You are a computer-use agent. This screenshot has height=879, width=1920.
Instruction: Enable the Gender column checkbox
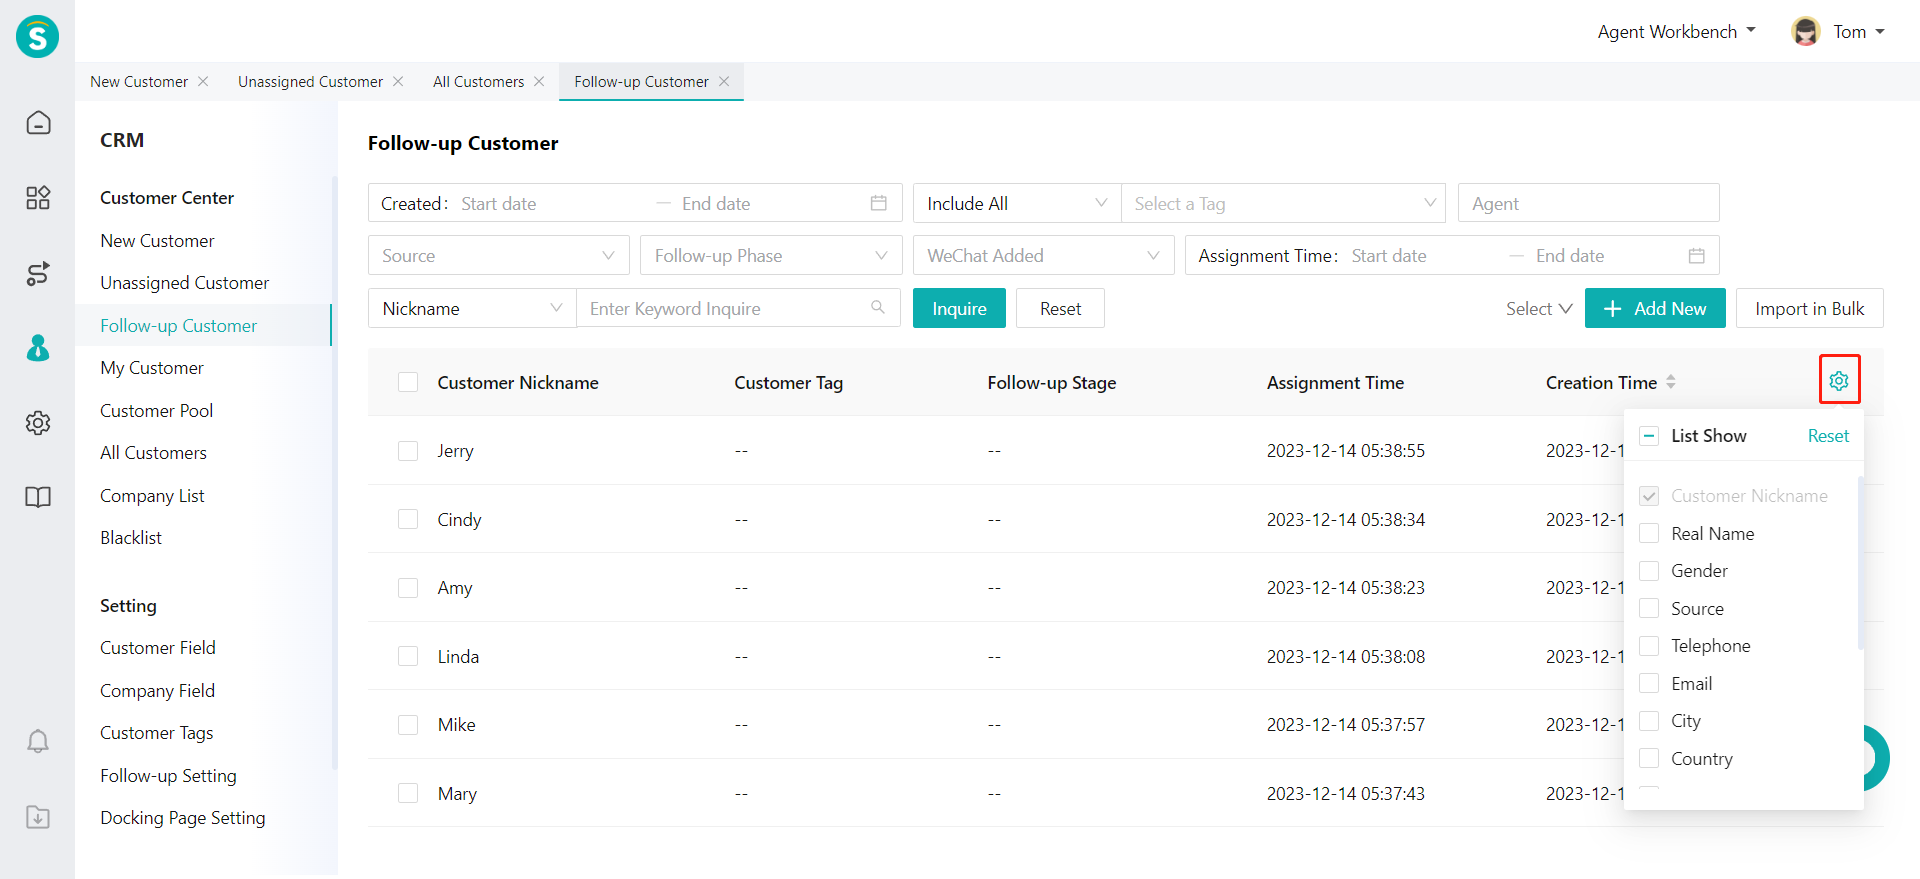[x=1649, y=571]
